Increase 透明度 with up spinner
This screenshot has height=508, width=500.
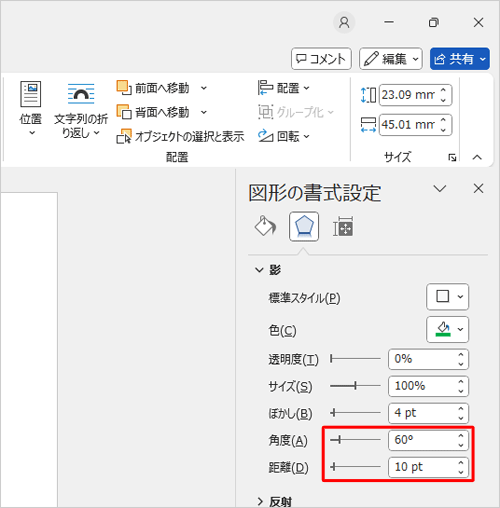(x=461, y=355)
